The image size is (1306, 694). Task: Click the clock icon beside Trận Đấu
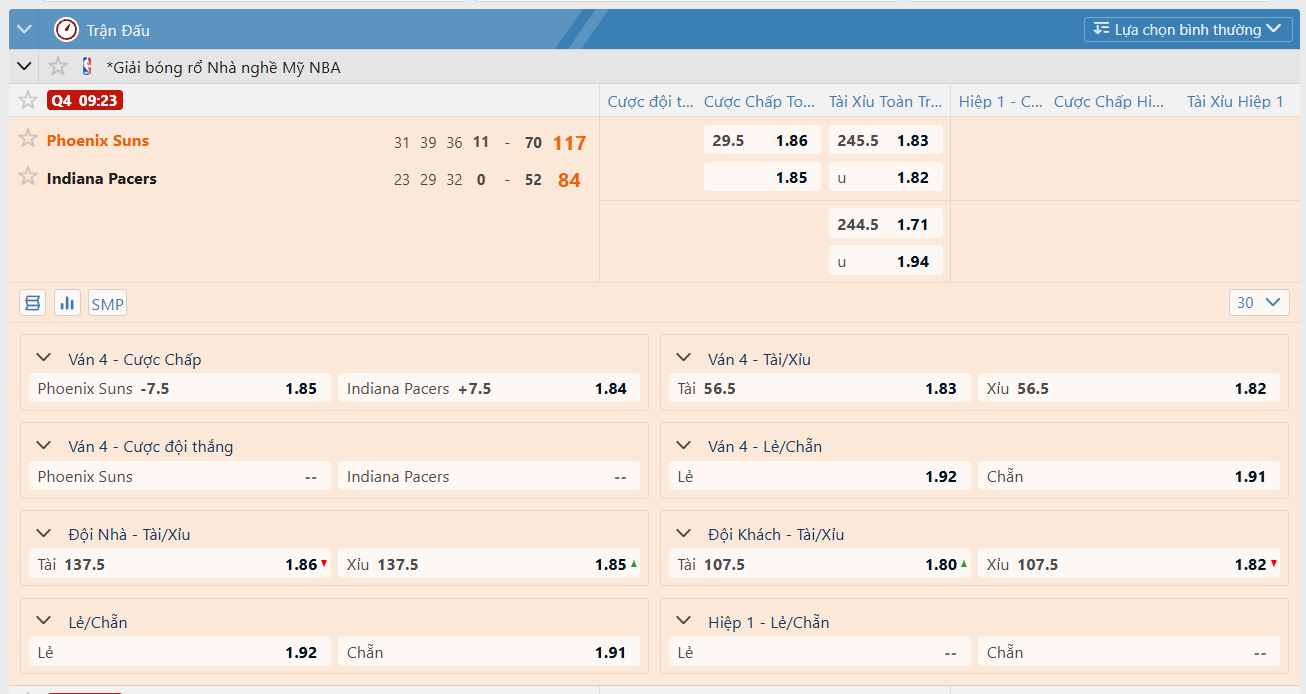click(x=66, y=30)
